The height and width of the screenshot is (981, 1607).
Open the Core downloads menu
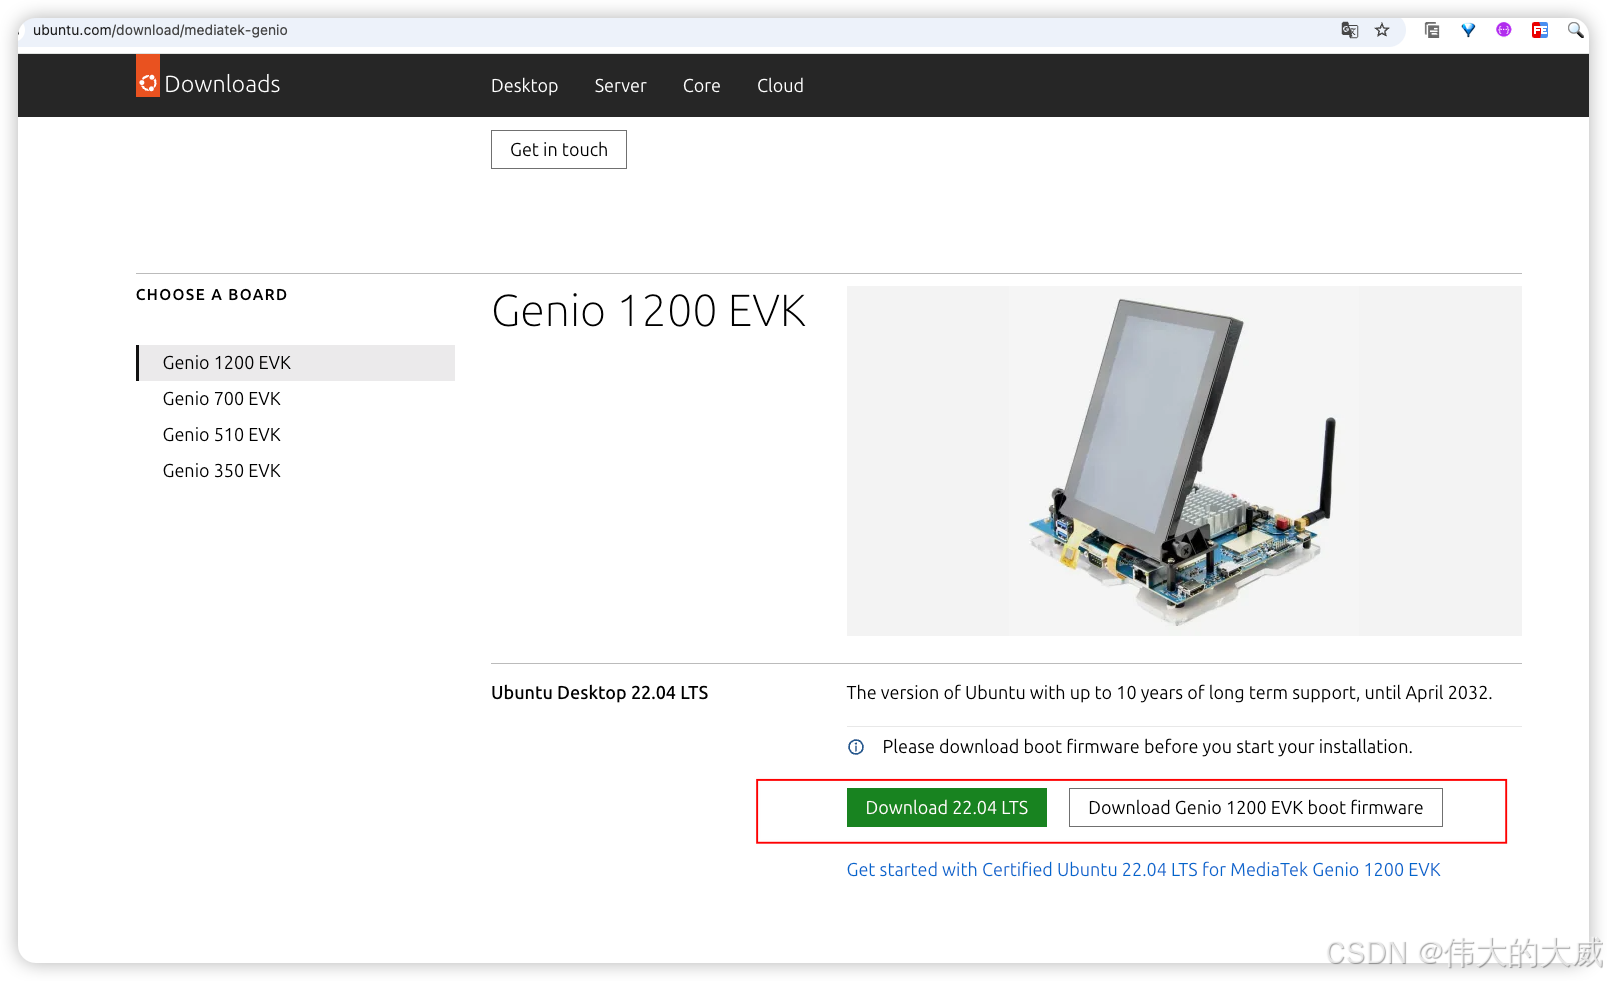click(x=701, y=86)
